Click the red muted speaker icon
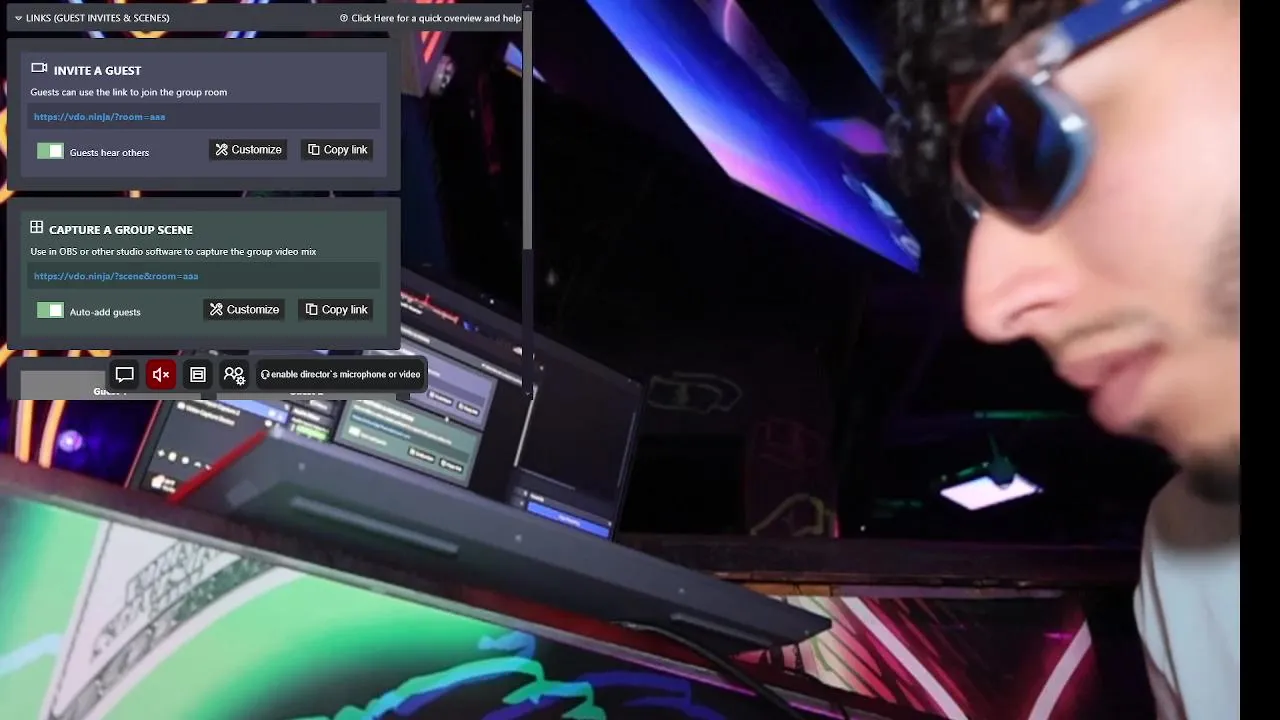Screen dimensions: 1280x720 161,375
